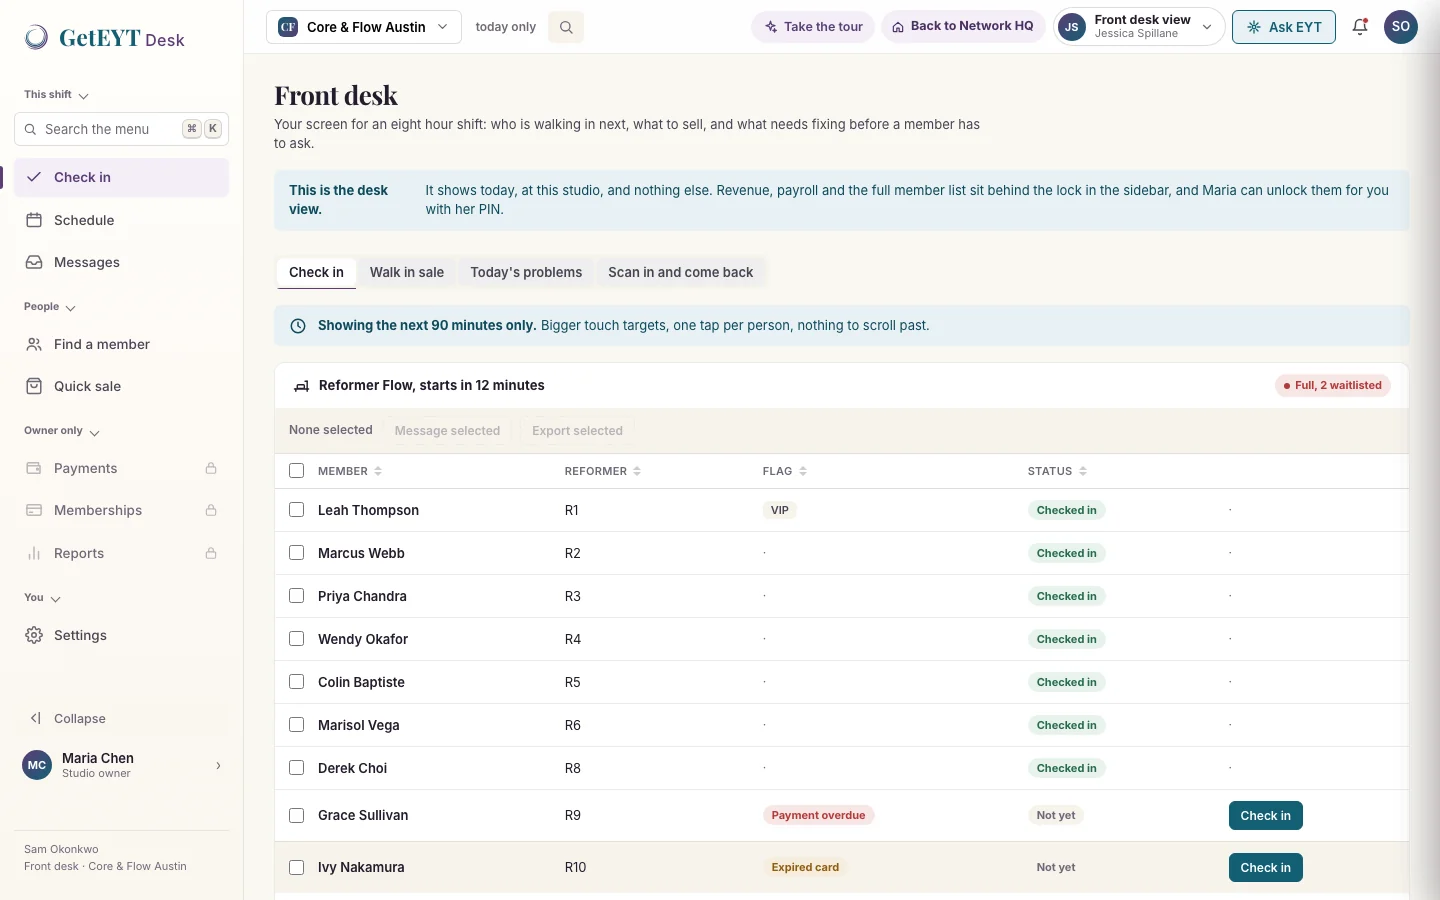Switch to Walk in sale tab
The image size is (1440, 900).
point(407,272)
